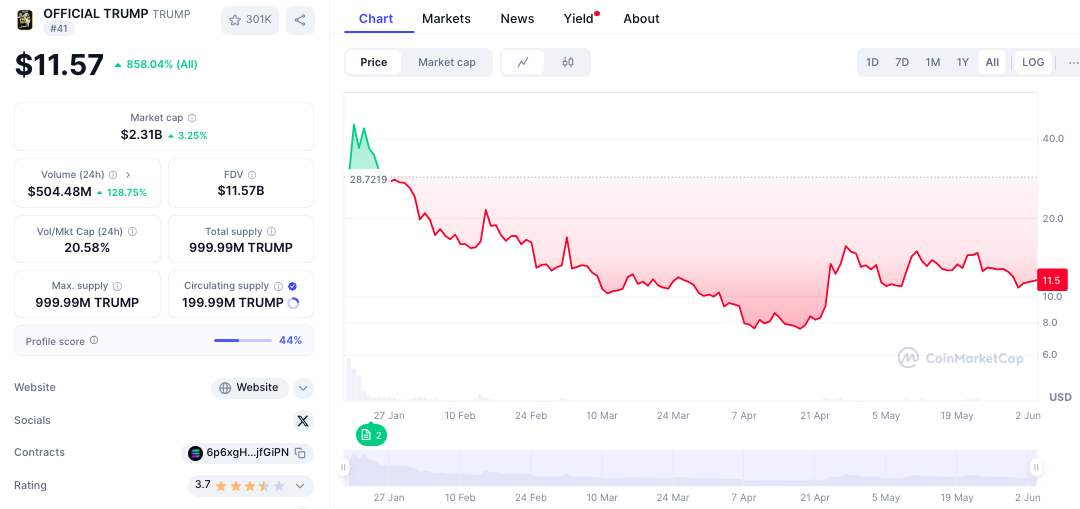This screenshot has width=1080, height=509.
Task: Click the current price label 11.5
Action: [x=1052, y=280]
